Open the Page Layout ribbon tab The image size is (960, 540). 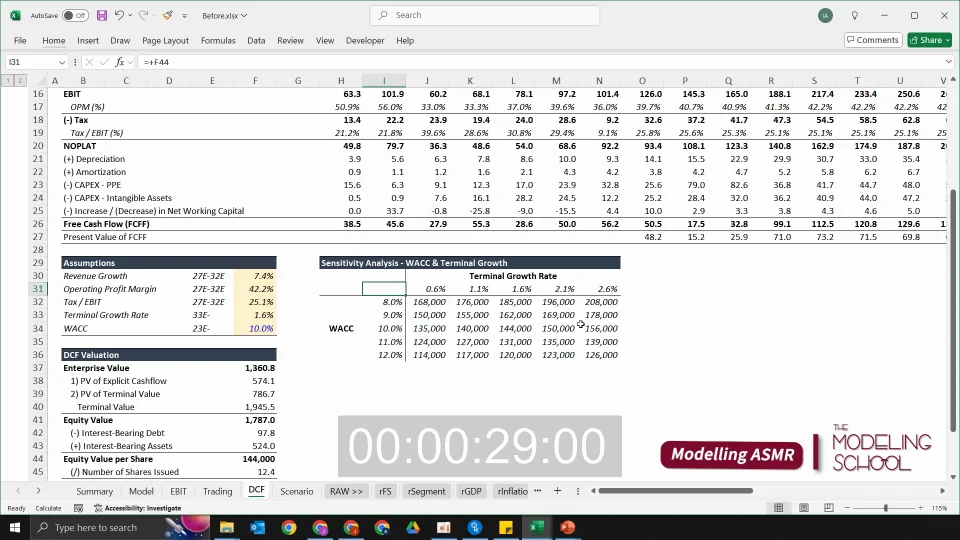165,40
